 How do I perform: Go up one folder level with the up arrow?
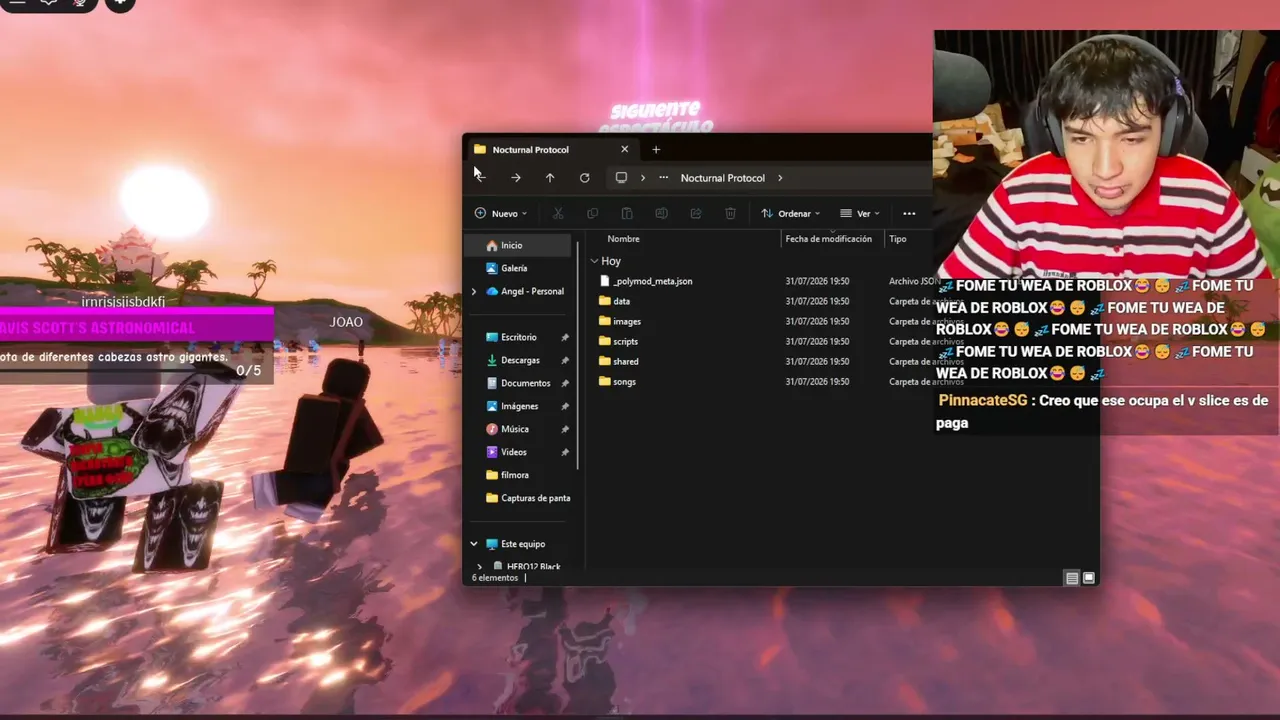550,178
